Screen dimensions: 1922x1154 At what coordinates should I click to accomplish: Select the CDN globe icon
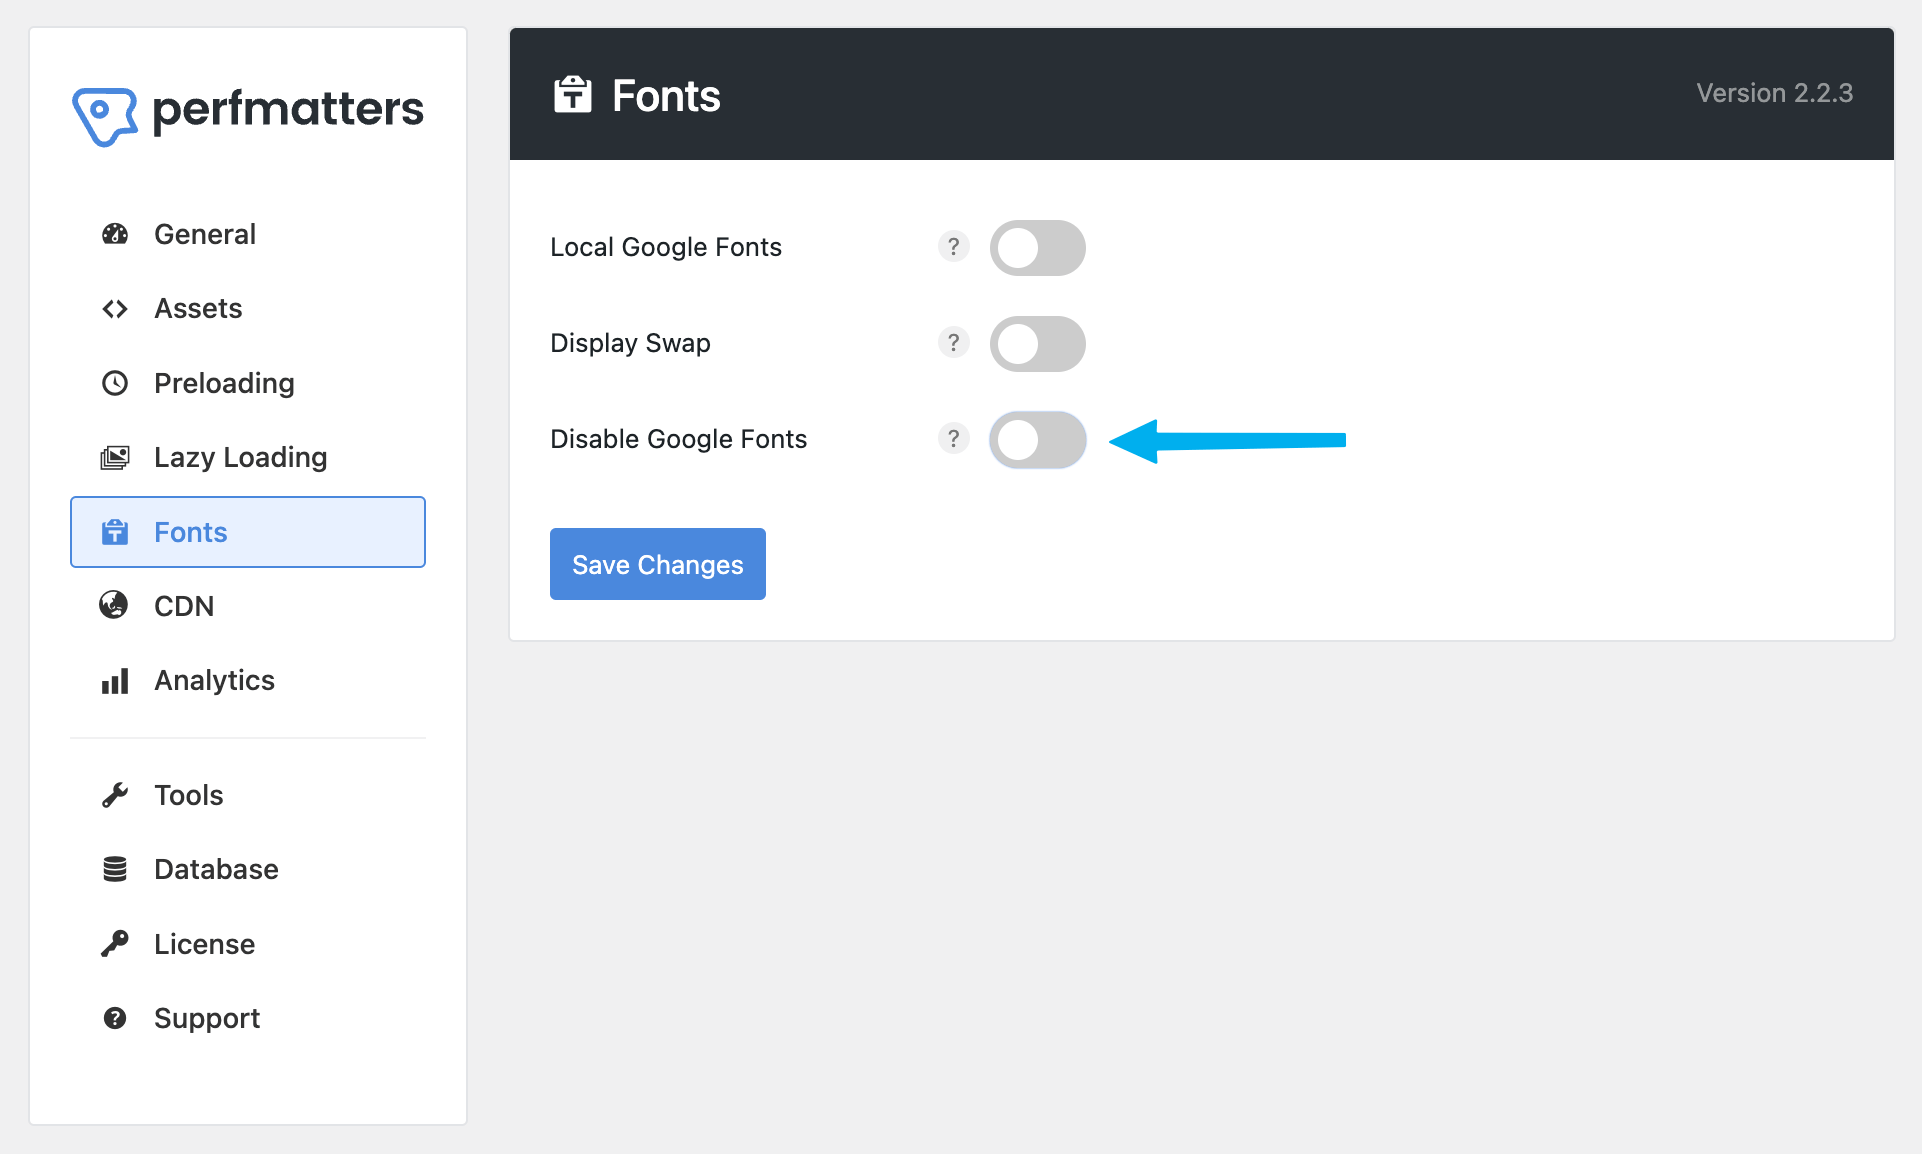tap(115, 606)
